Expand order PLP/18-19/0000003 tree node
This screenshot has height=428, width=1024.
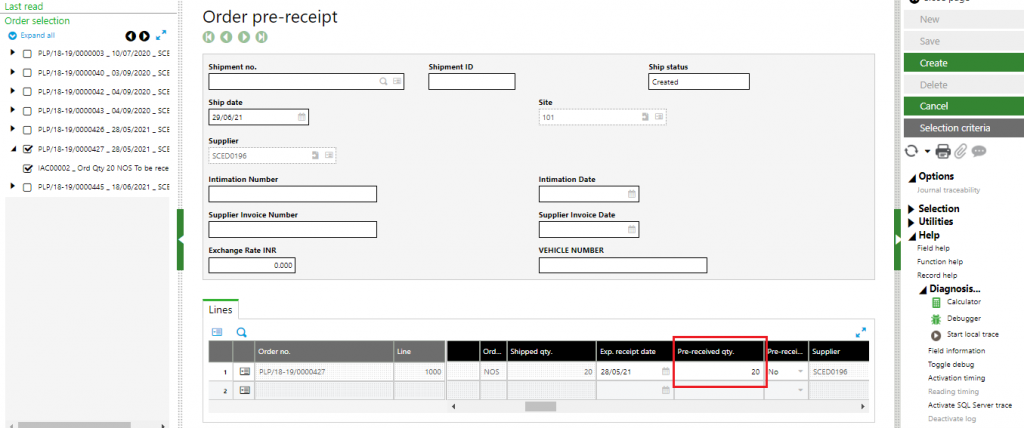point(12,54)
